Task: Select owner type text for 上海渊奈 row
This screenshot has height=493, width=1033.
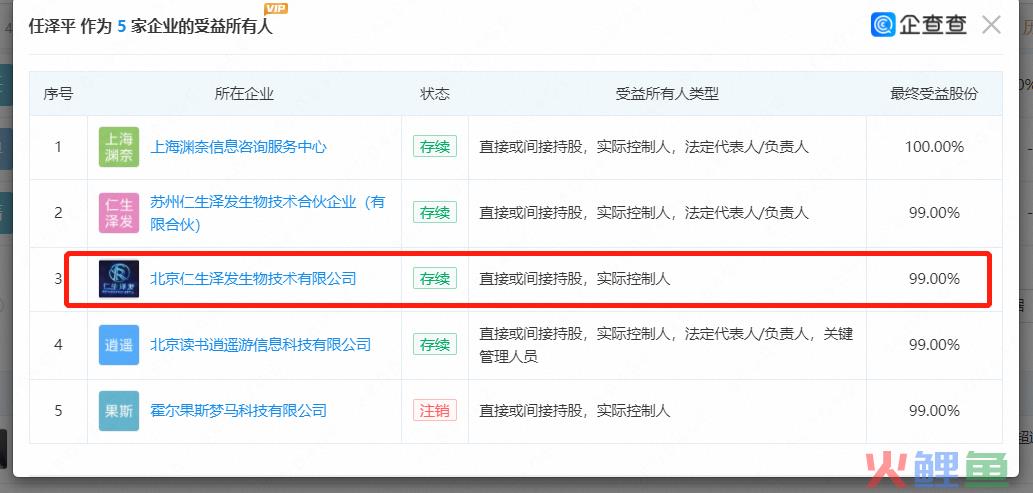Action: pyautogui.click(x=644, y=147)
